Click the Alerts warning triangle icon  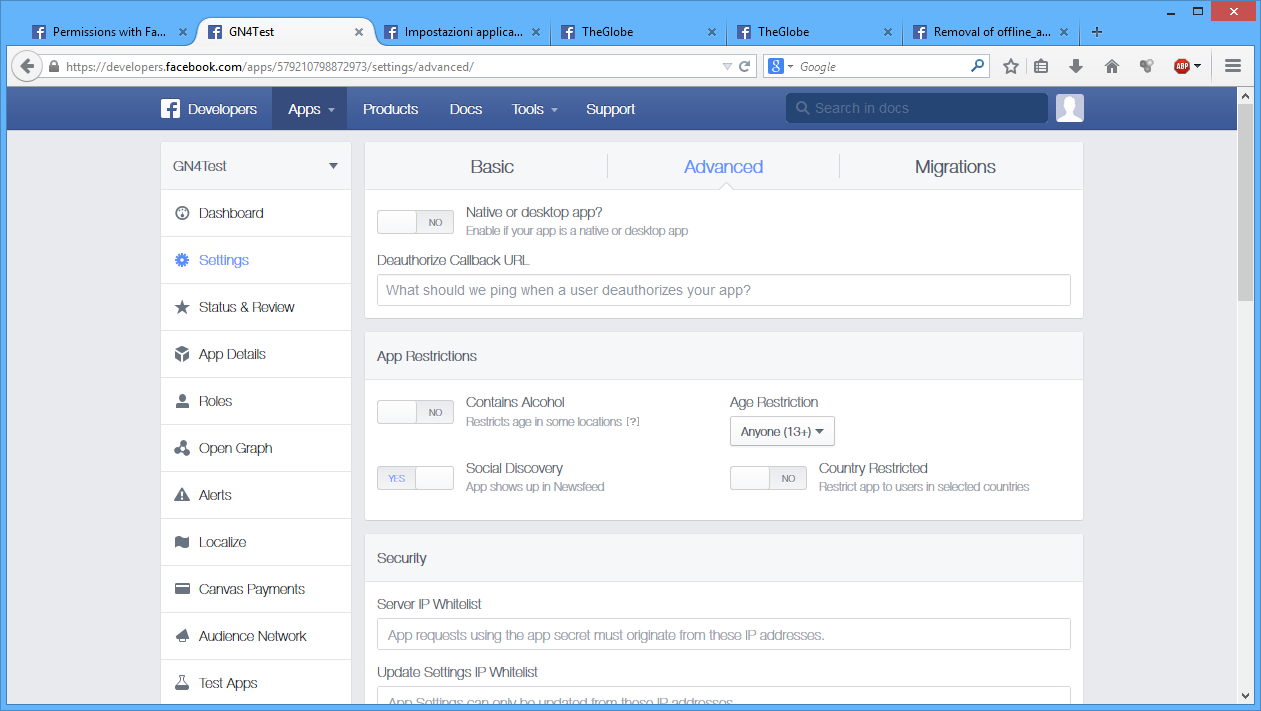pos(182,495)
